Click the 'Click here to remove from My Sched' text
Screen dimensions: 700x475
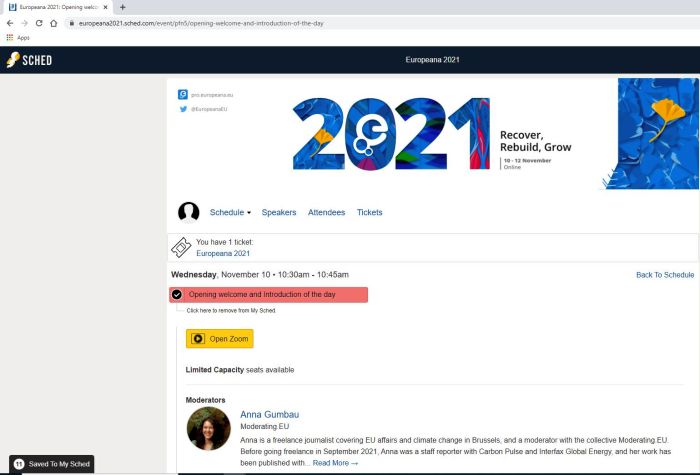click(x=231, y=311)
